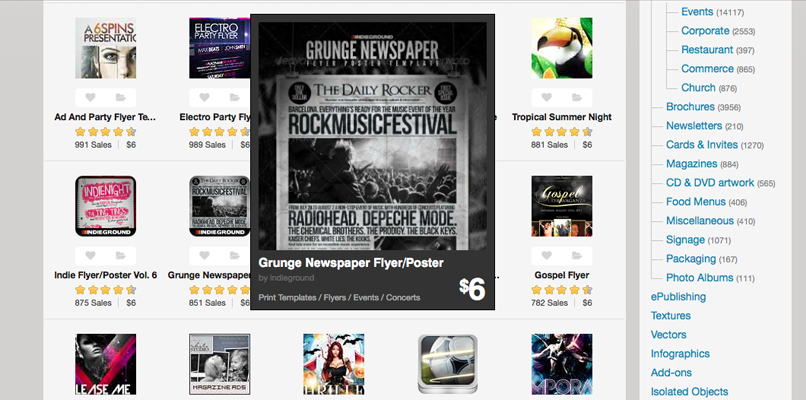Open the Electro Party Flyer thumbnail
The image size is (806, 400).
[x=219, y=48]
